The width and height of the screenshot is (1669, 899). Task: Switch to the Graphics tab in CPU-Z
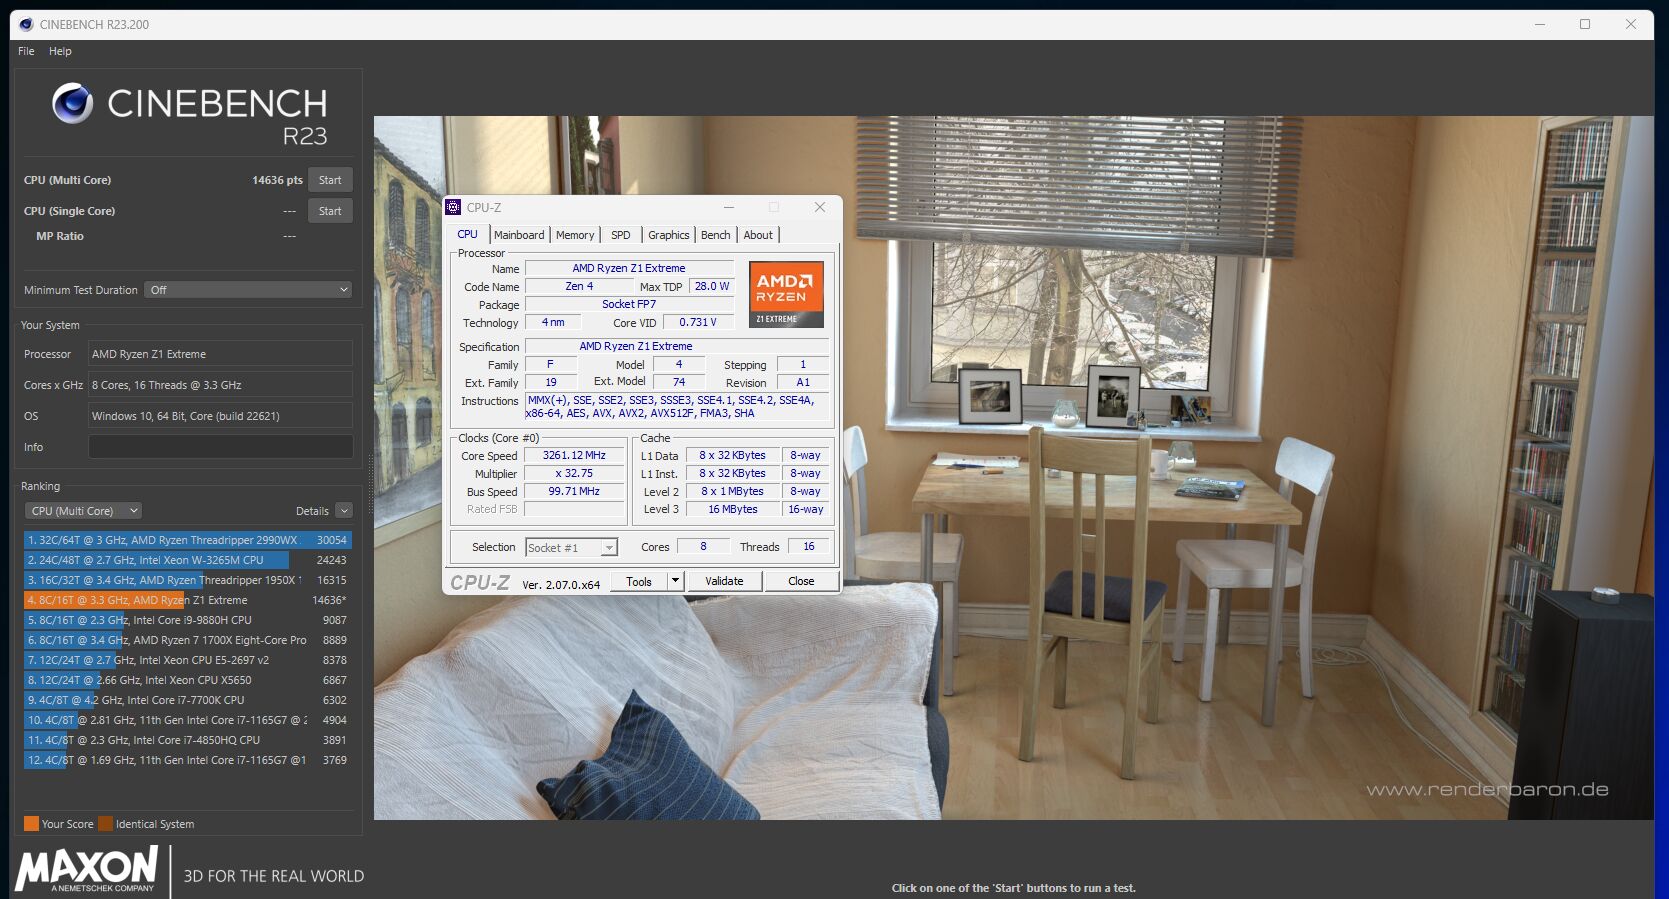[668, 235]
